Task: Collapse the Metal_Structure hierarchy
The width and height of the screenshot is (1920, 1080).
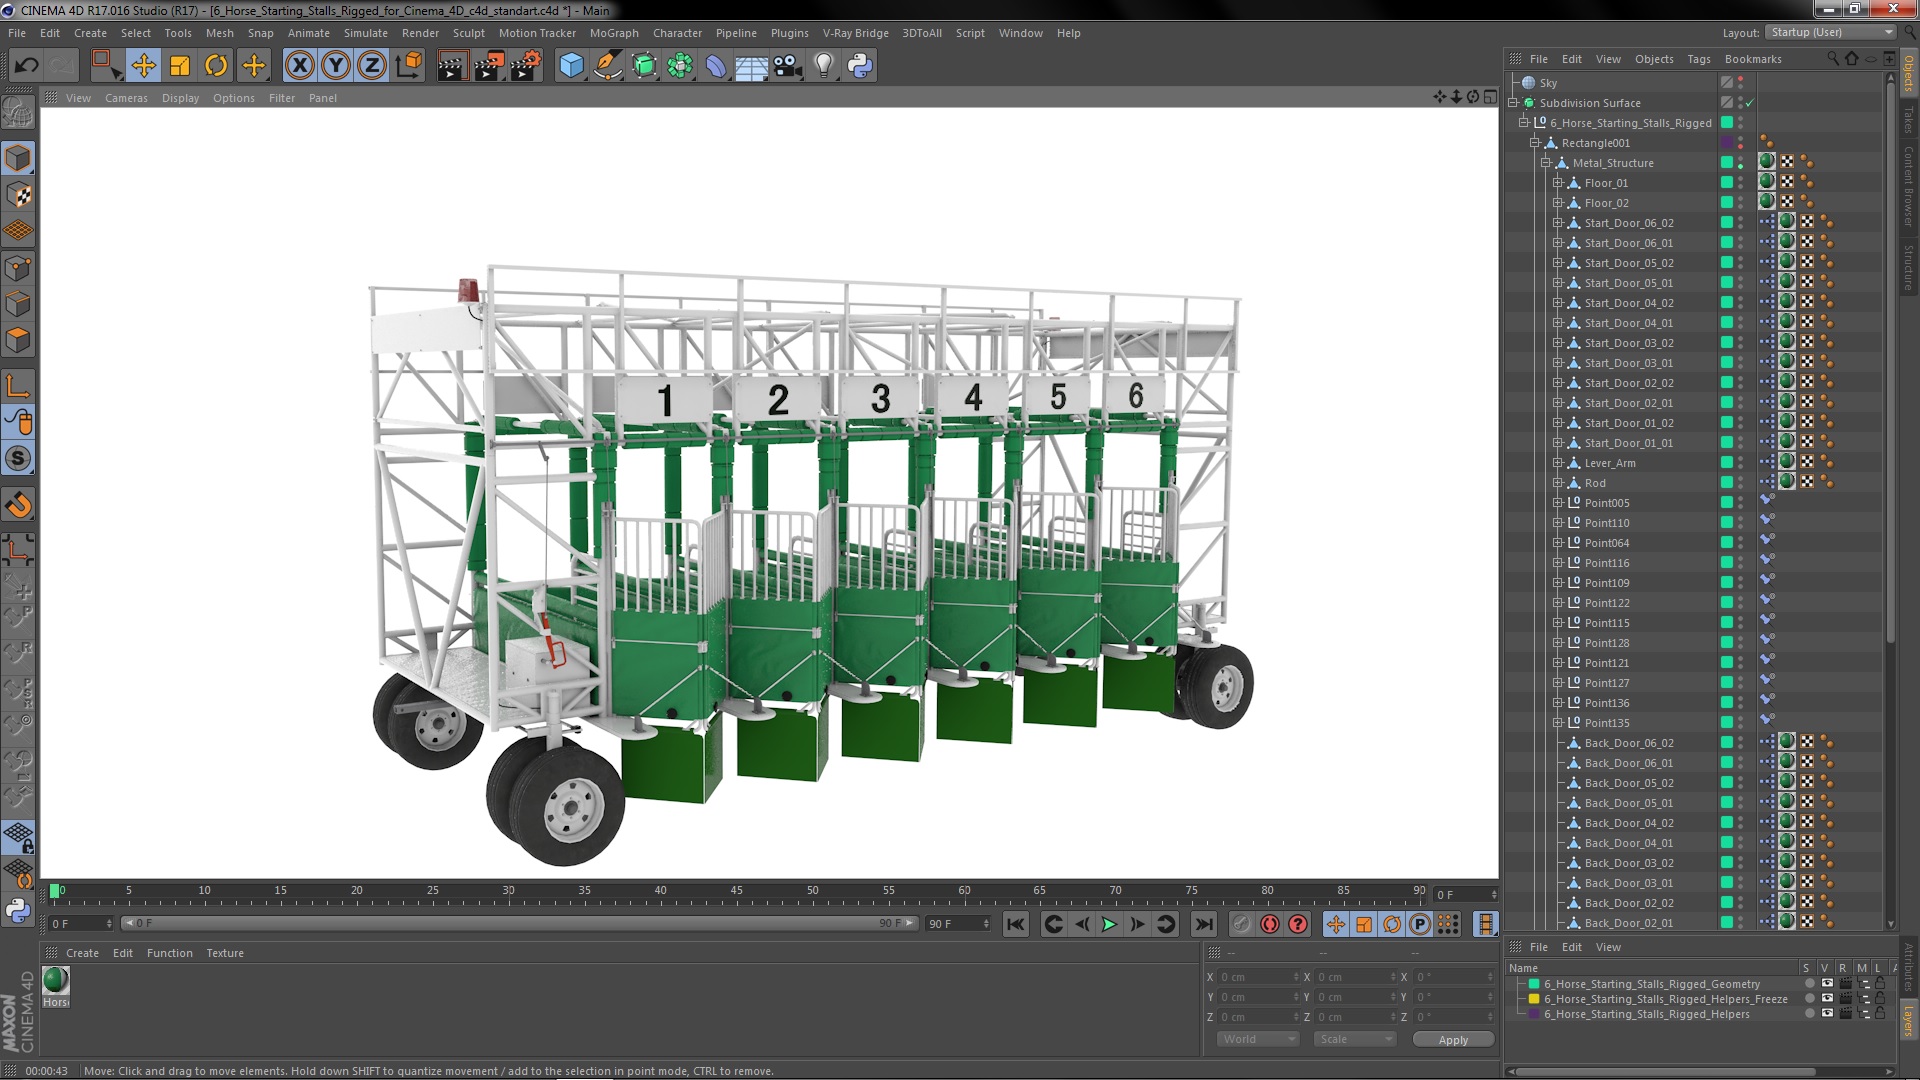Action: pyautogui.click(x=1546, y=163)
